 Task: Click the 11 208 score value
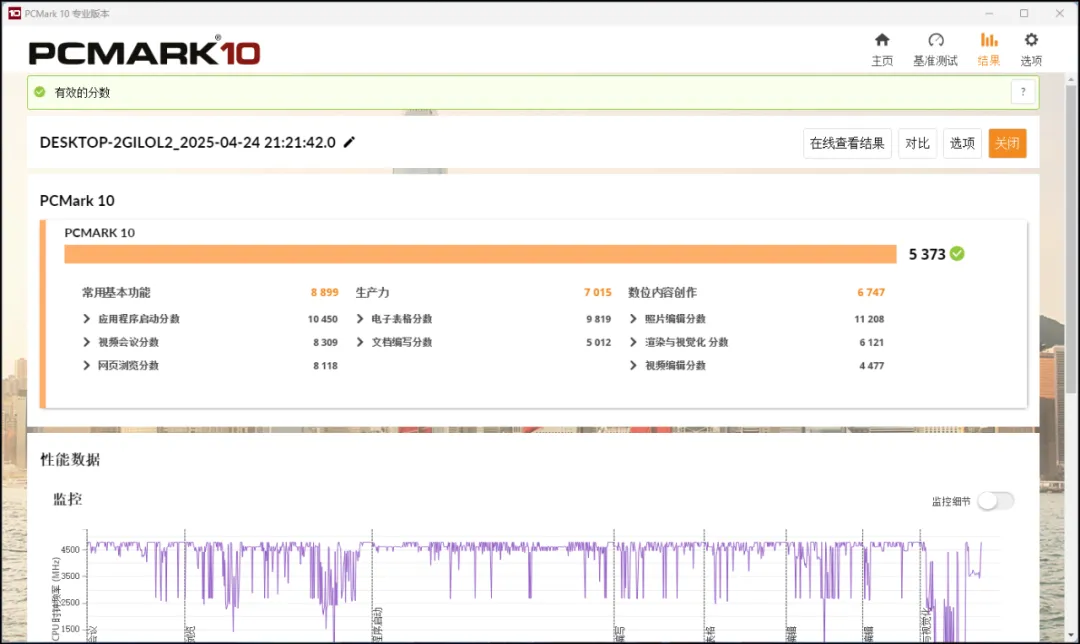point(869,319)
